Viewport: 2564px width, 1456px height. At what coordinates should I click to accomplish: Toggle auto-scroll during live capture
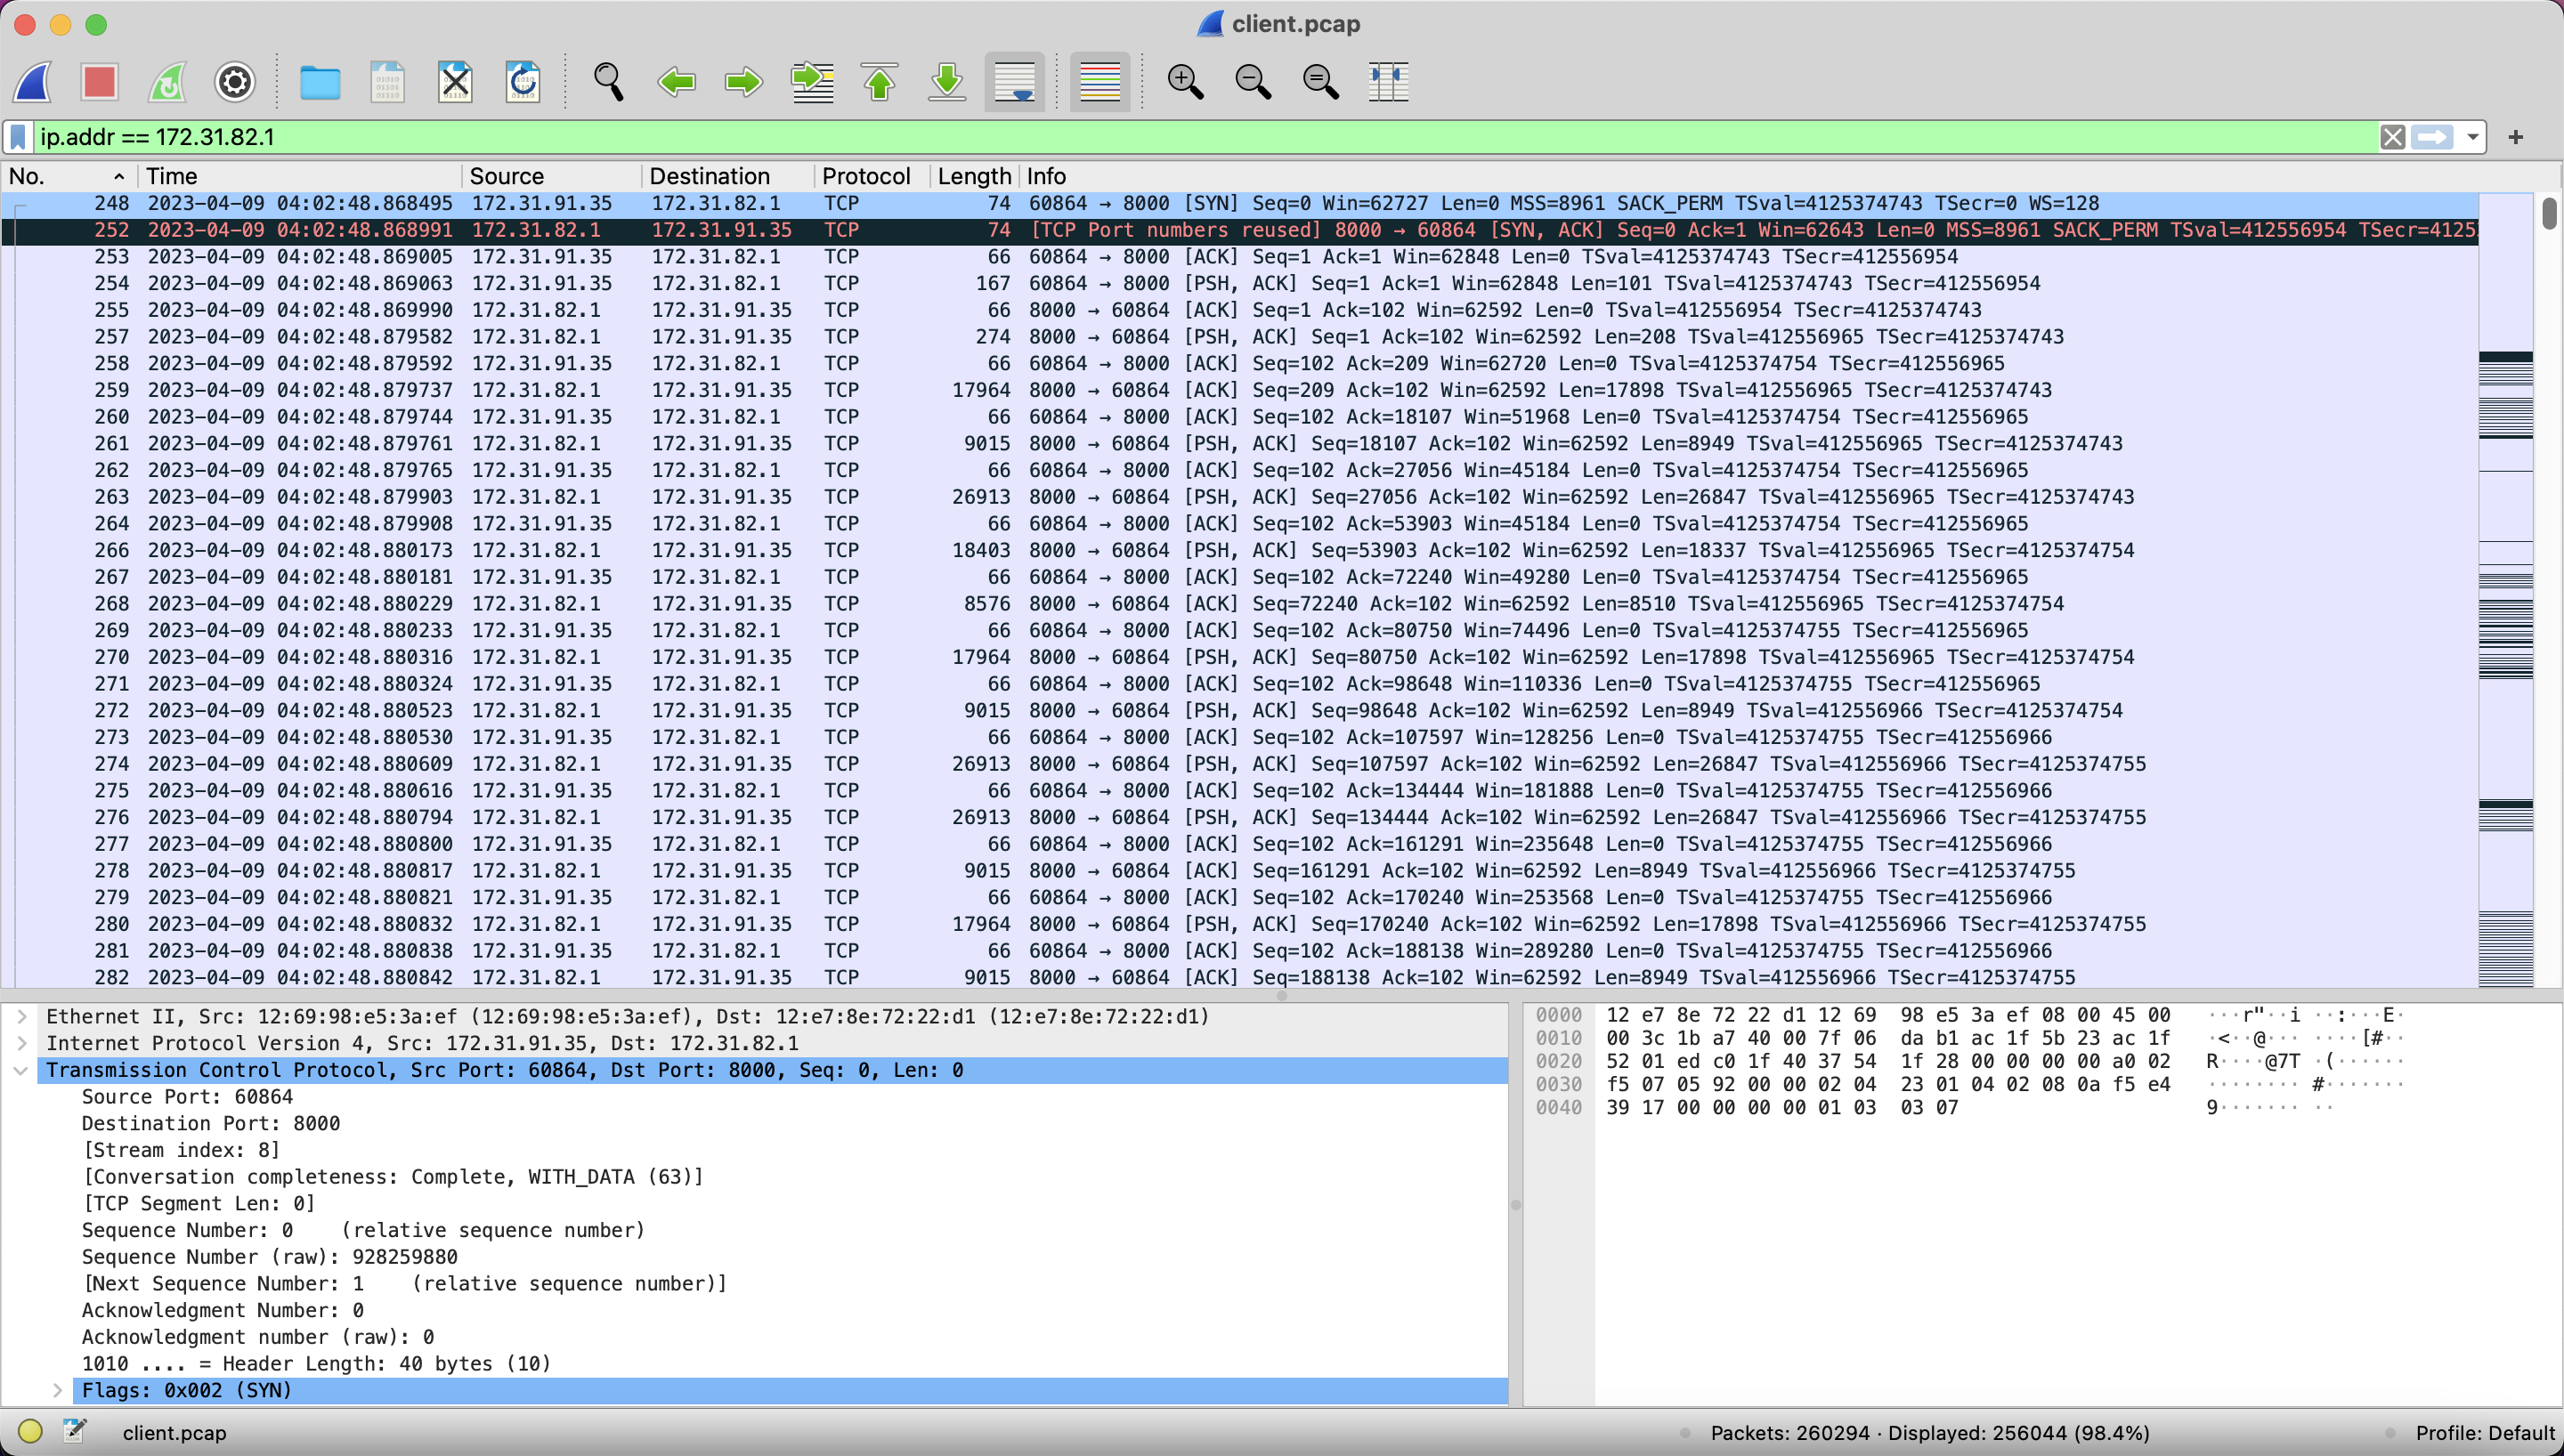[x=1014, y=82]
